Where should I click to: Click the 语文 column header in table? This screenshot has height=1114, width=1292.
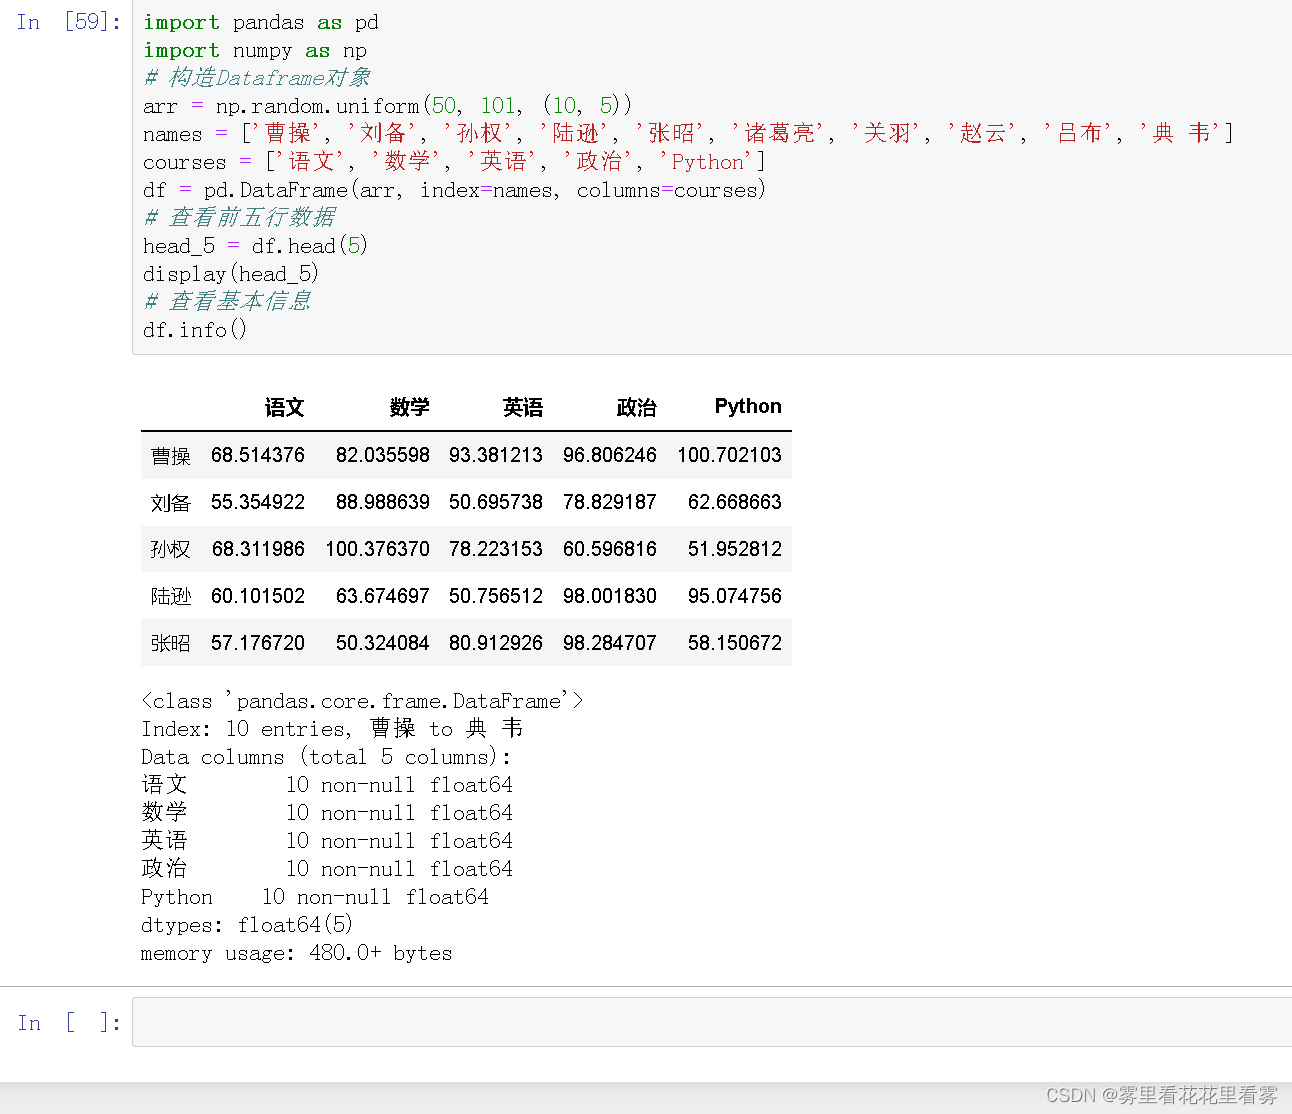(284, 407)
